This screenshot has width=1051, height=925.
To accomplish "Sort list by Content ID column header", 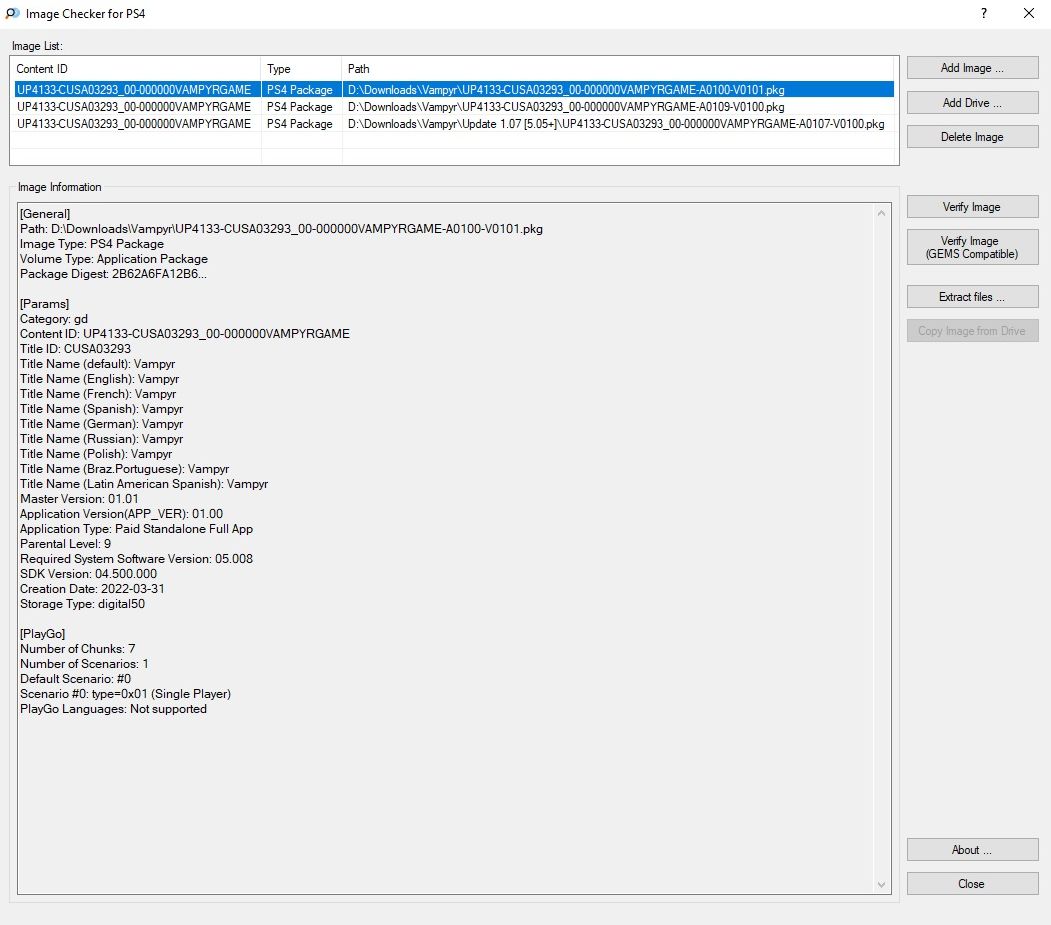I will pyautogui.click(x=135, y=69).
